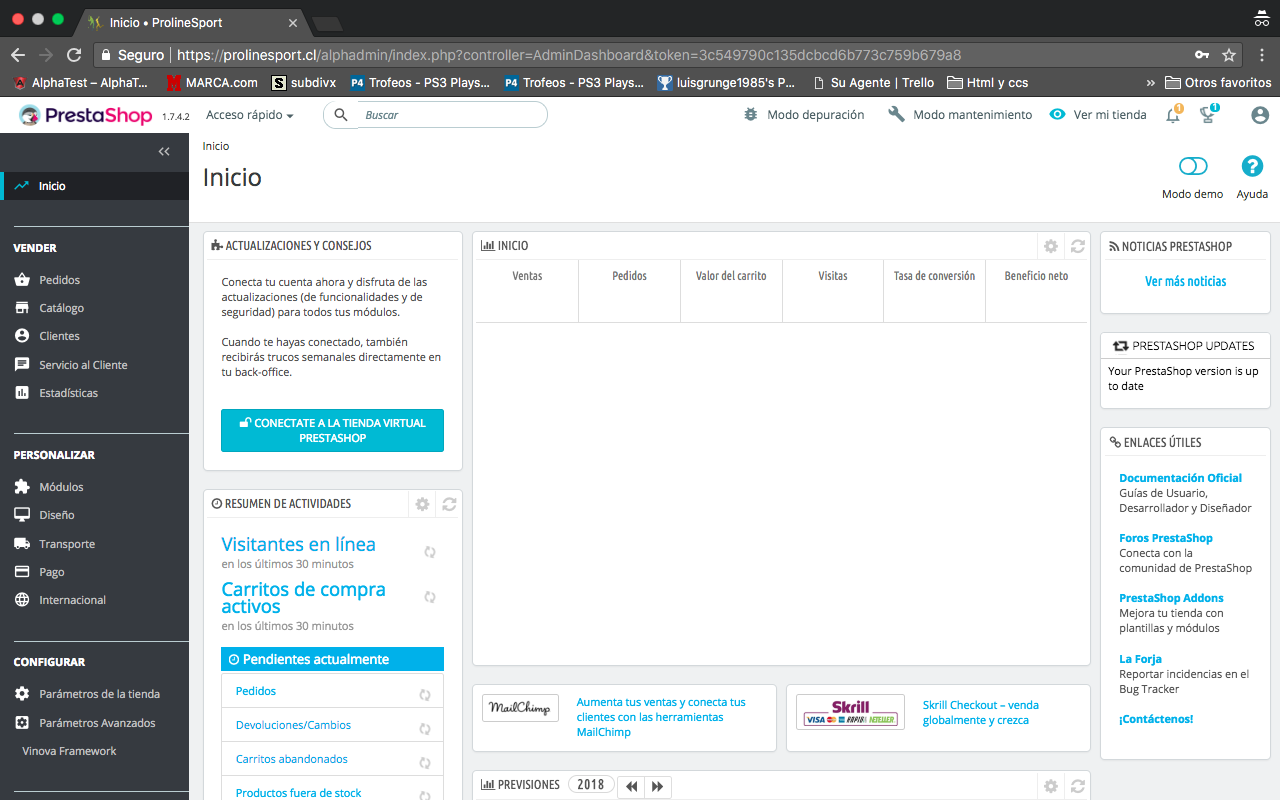1280x800 pixels.
Task: Refresh the Inicio dashboard panel
Action: click(1077, 246)
